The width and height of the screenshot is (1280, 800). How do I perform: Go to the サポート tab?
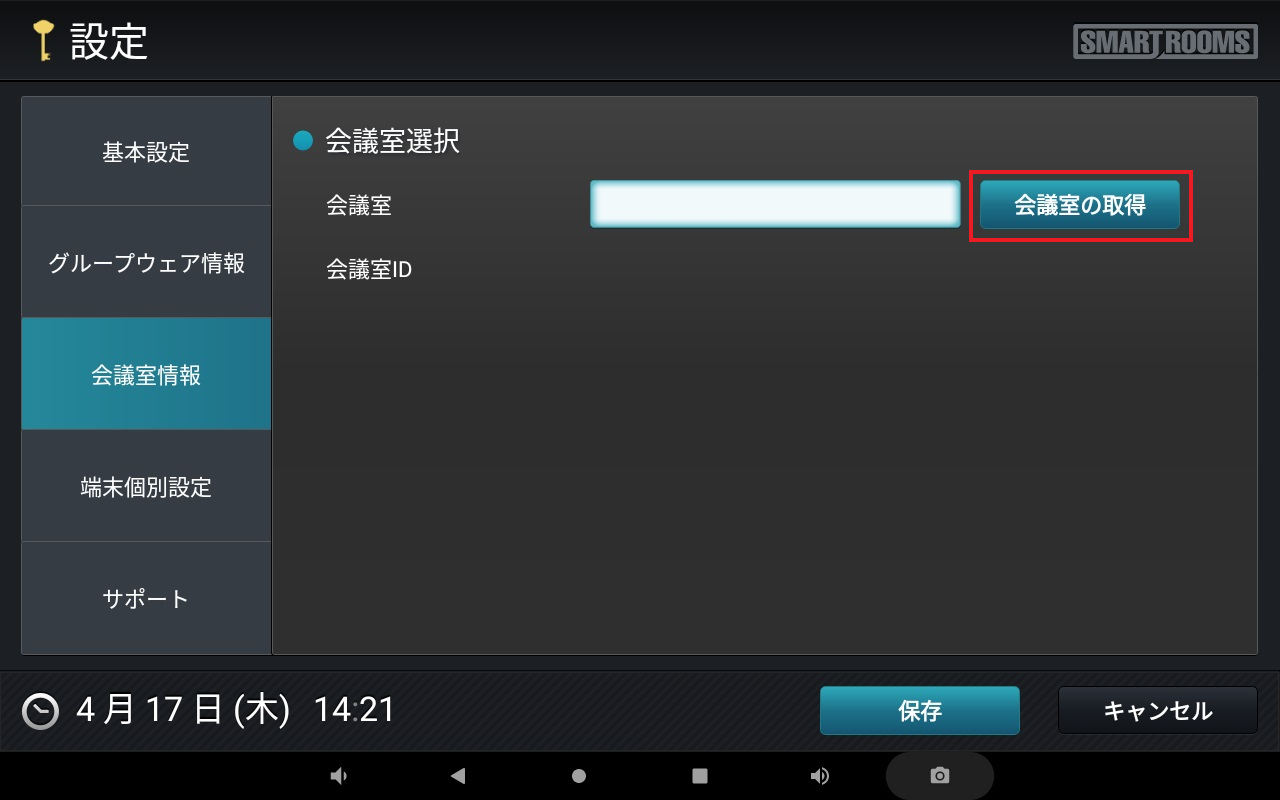click(146, 599)
